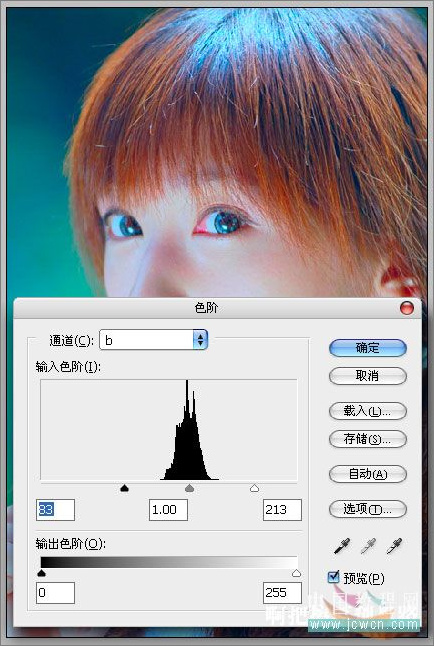Focus the output shadow field showing 0

click(x=55, y=593)
